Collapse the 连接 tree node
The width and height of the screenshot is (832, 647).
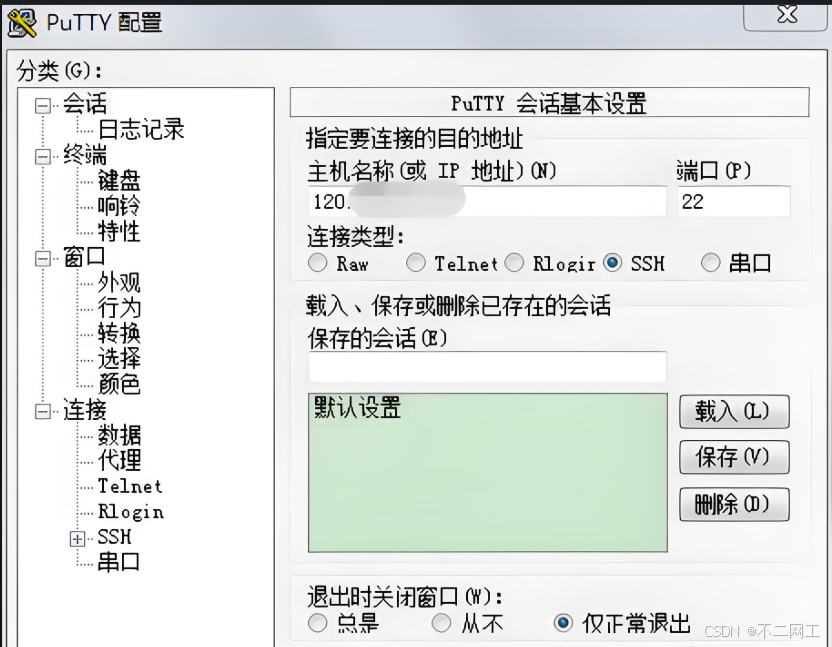[x=43, y=411]
